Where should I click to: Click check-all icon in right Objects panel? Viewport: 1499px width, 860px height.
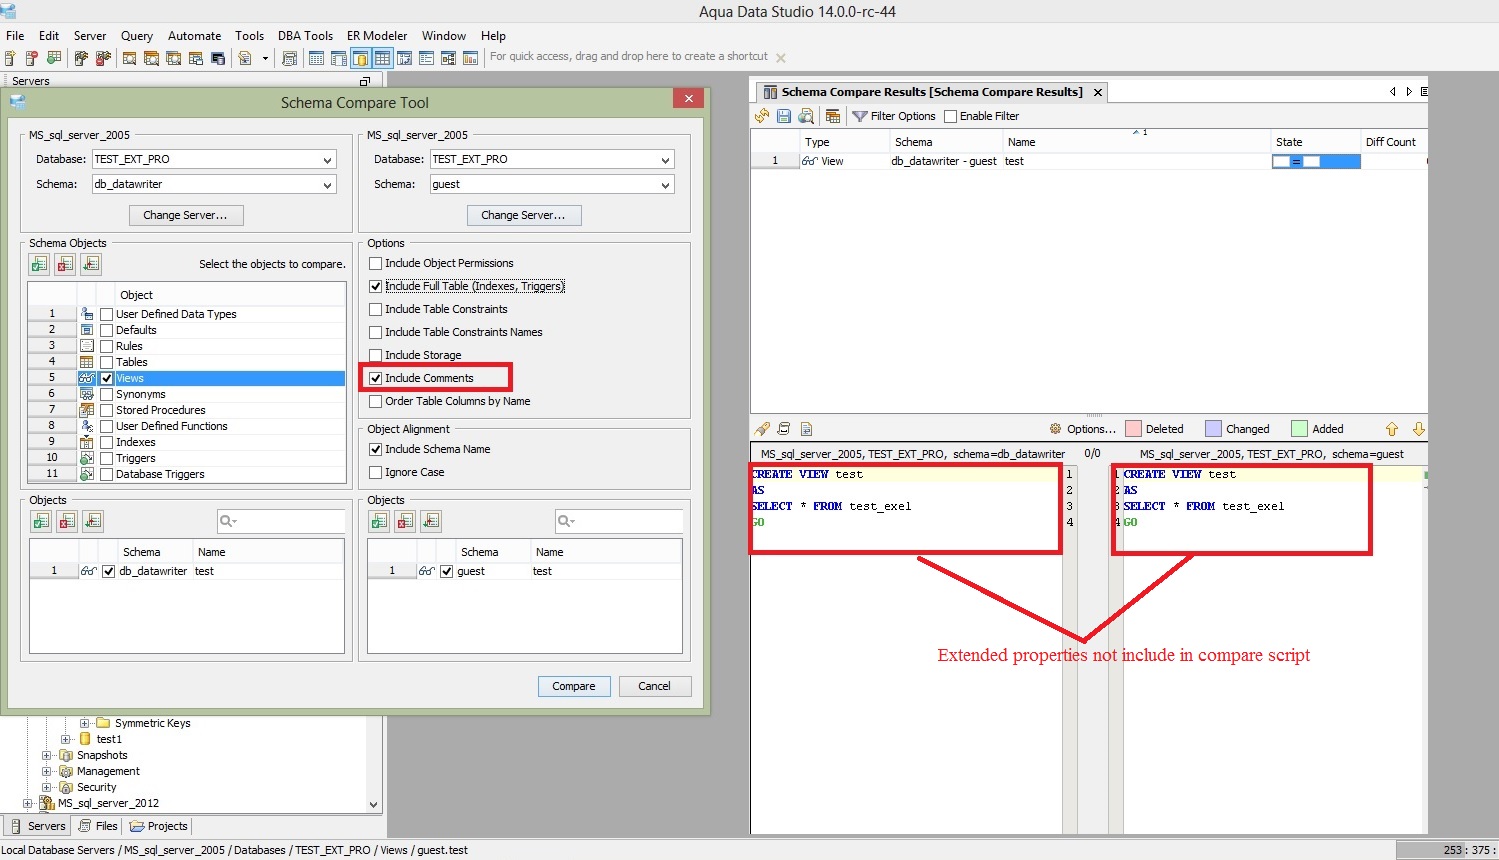pyautogui.click(x=379, y=521)
